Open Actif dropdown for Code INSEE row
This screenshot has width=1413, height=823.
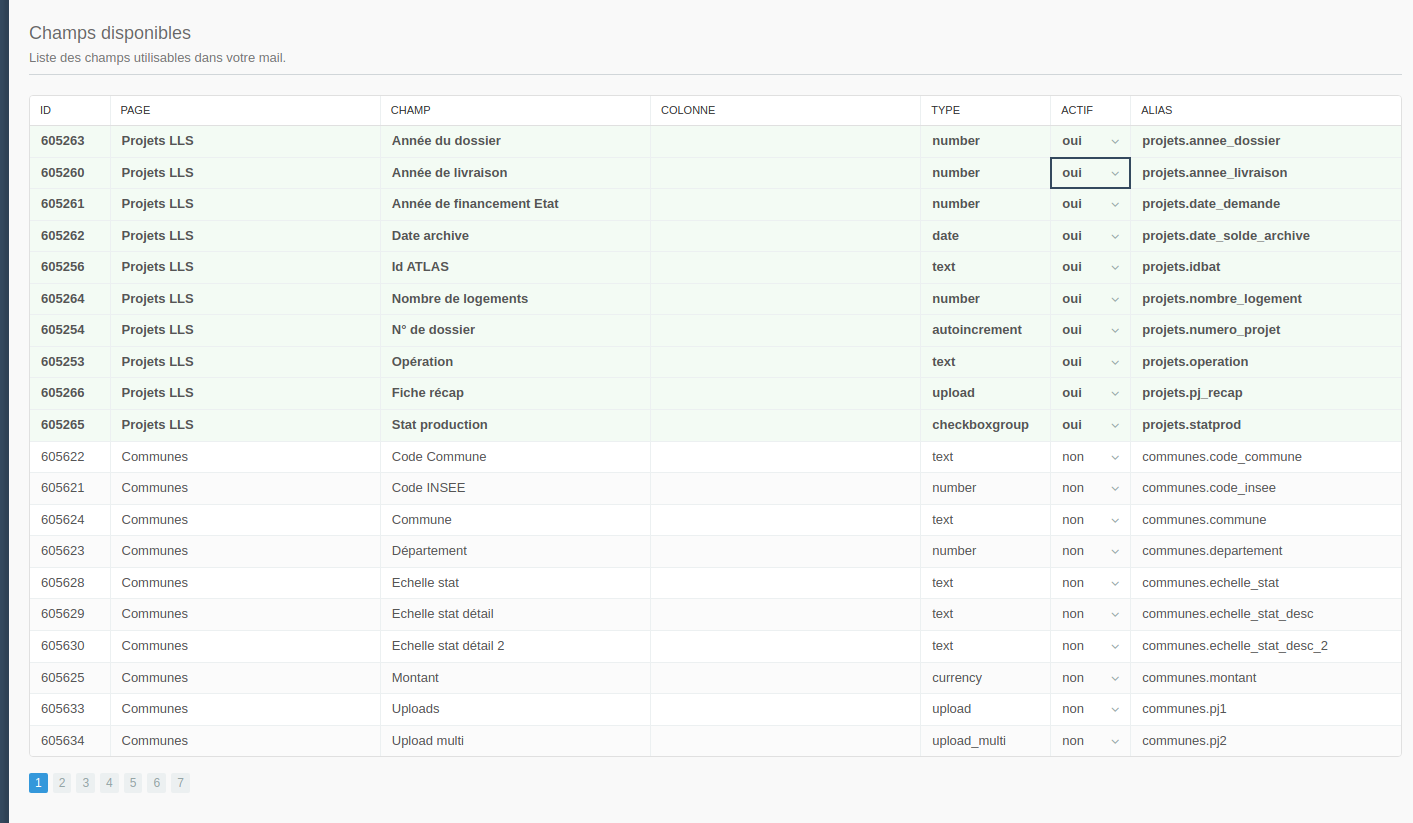pos(1090,488)
